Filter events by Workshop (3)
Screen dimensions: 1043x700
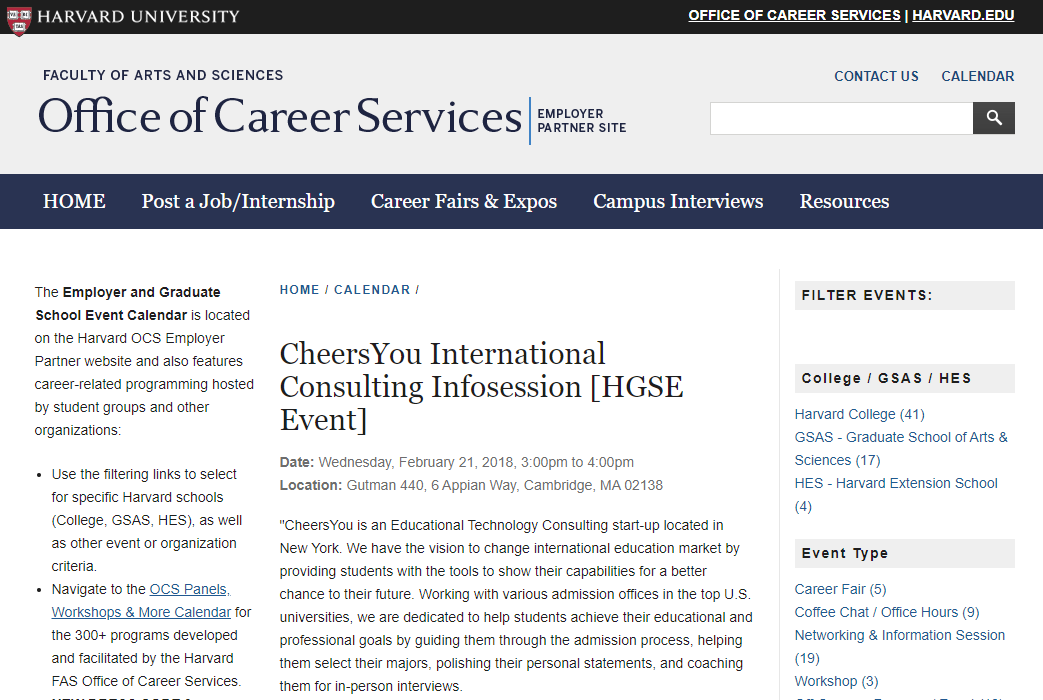(x=836, y=681)
